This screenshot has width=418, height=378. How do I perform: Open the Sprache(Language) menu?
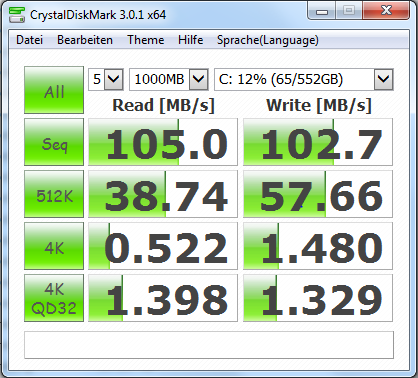pos(268,40)
